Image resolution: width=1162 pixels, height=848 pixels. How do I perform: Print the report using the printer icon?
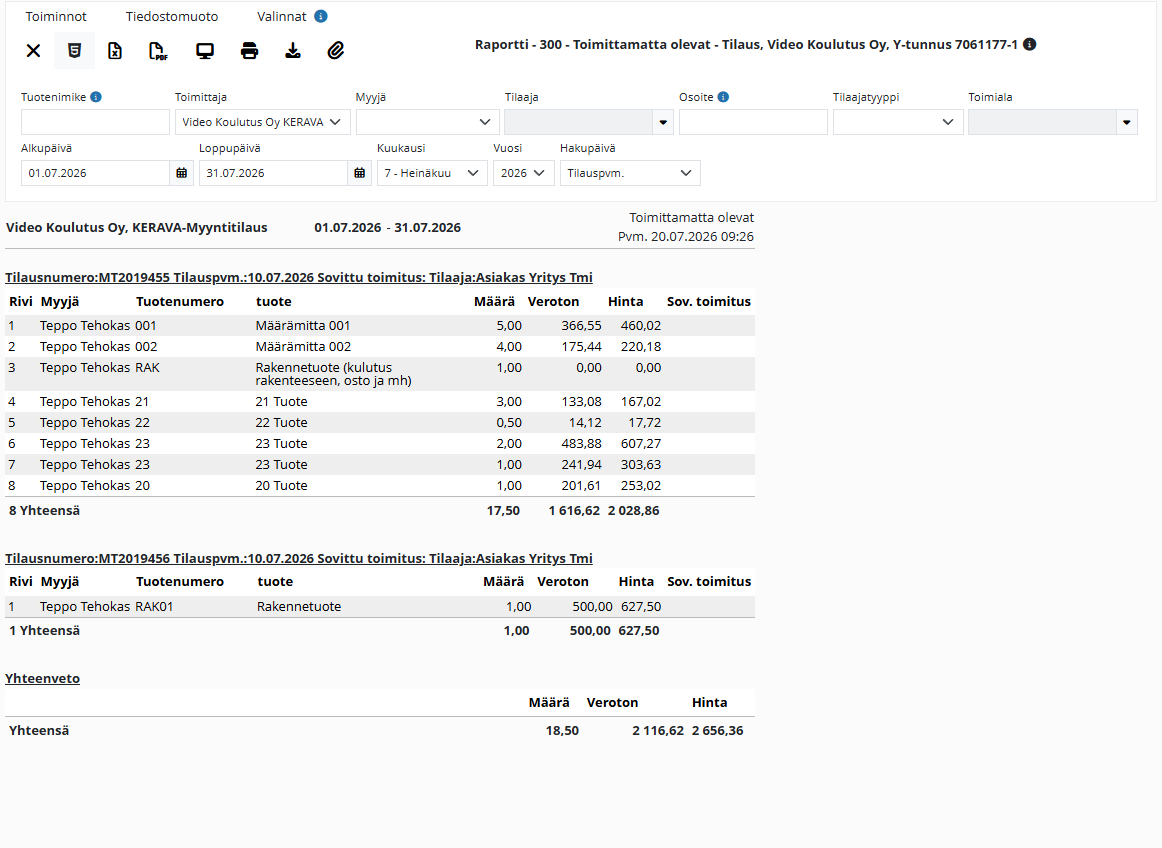pyautogui.click(x=250, y=50)
